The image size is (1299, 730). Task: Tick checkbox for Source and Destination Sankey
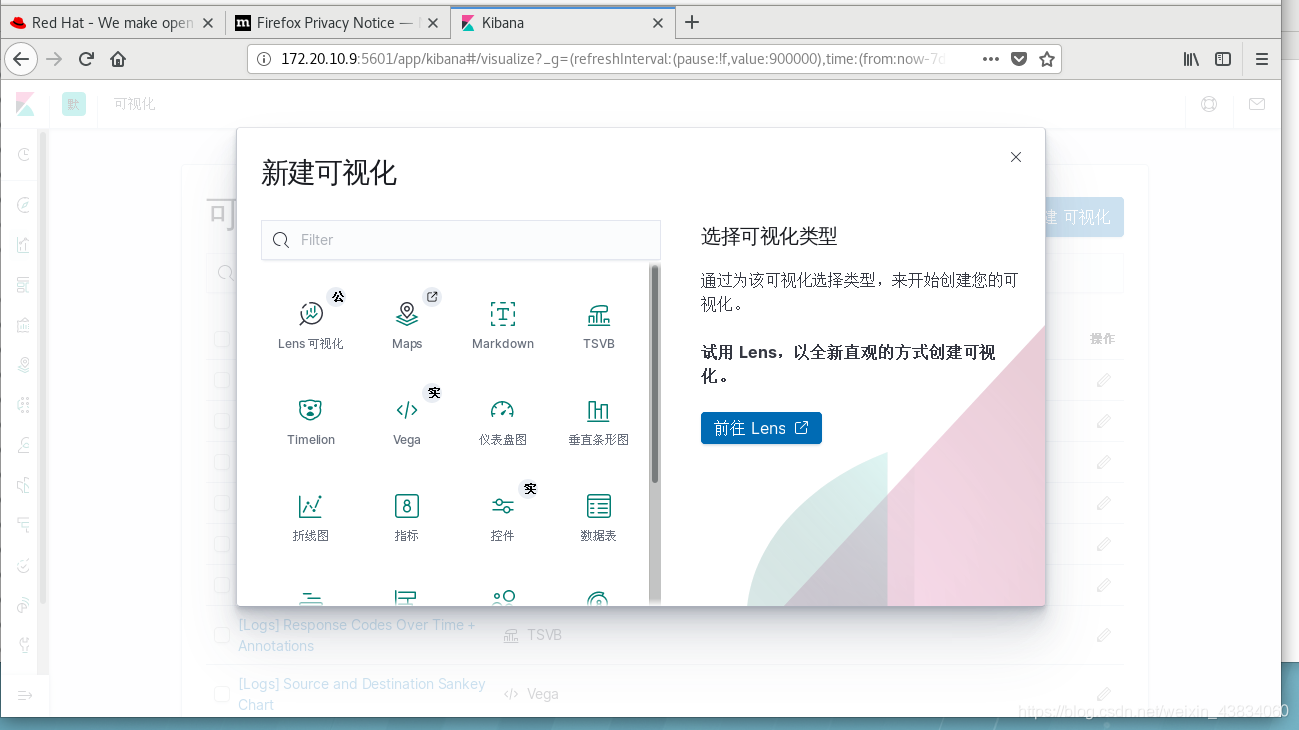[x=222, y=694]
